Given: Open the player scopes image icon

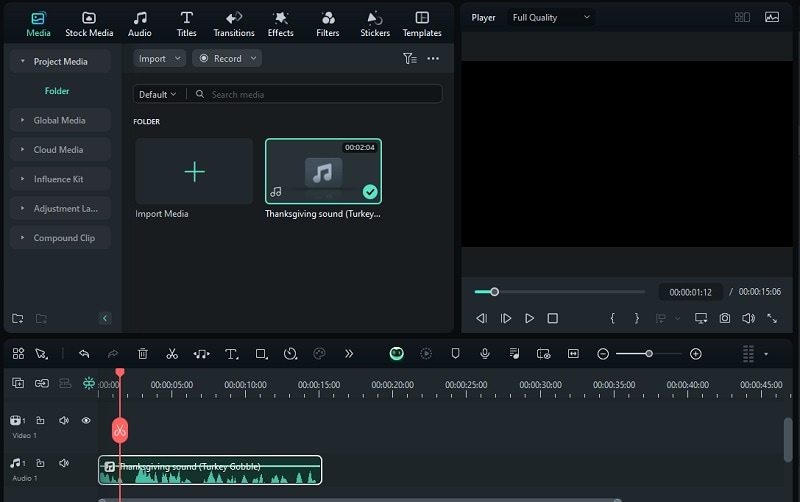Looking at the screenshot, I should click(x=772, y=17).
